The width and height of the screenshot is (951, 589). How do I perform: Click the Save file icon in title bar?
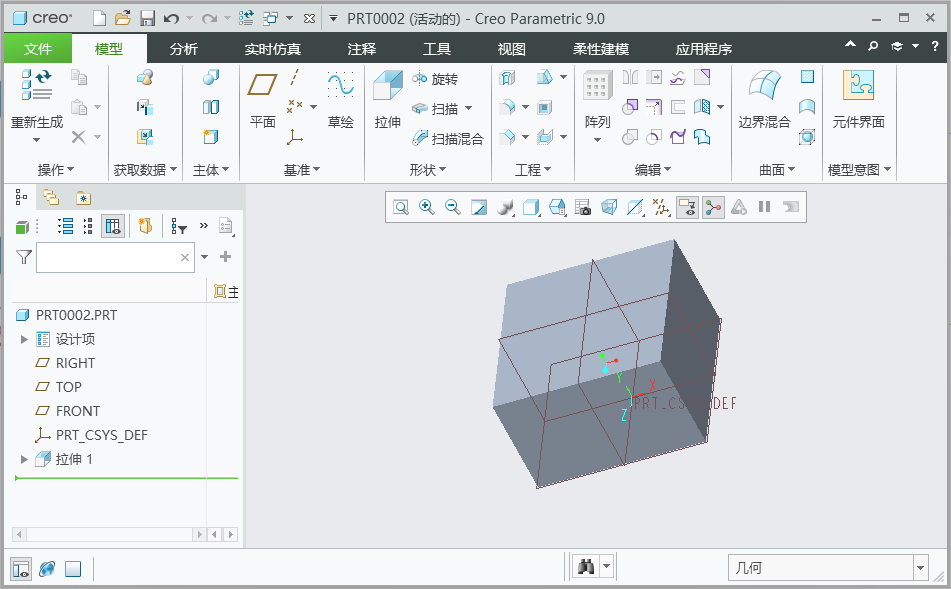pyautogui.click(x=147, y=19)
